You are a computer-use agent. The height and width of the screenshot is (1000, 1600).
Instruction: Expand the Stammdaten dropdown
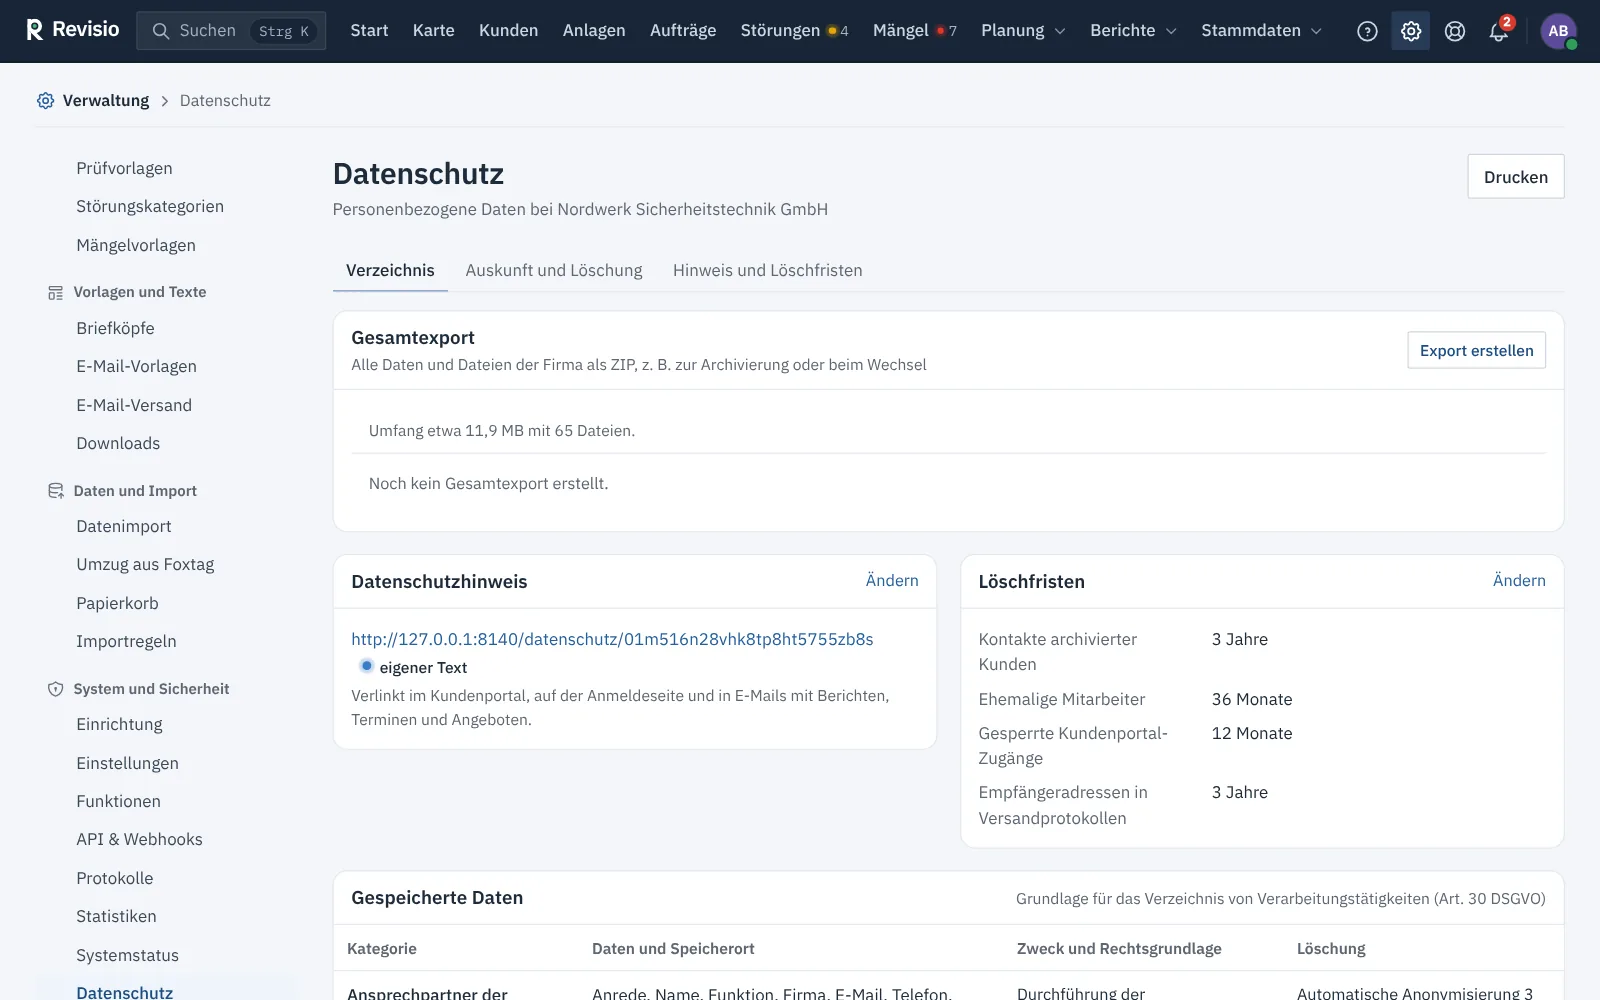(x=1261, y=31)
